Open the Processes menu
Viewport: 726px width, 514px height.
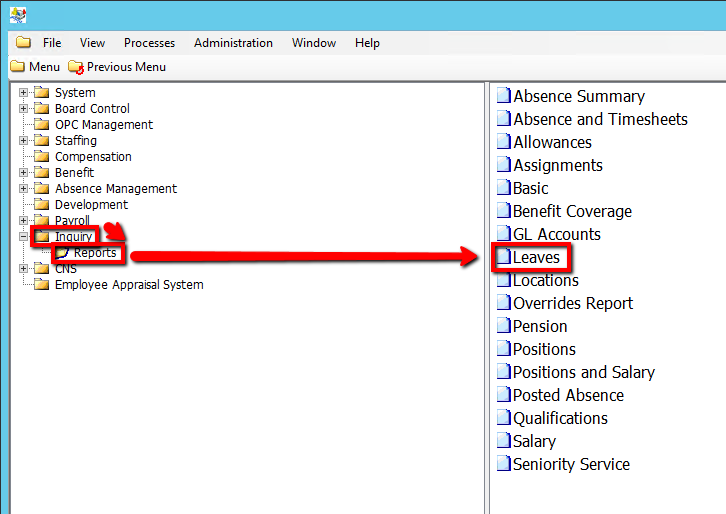[x=149, y=43]
